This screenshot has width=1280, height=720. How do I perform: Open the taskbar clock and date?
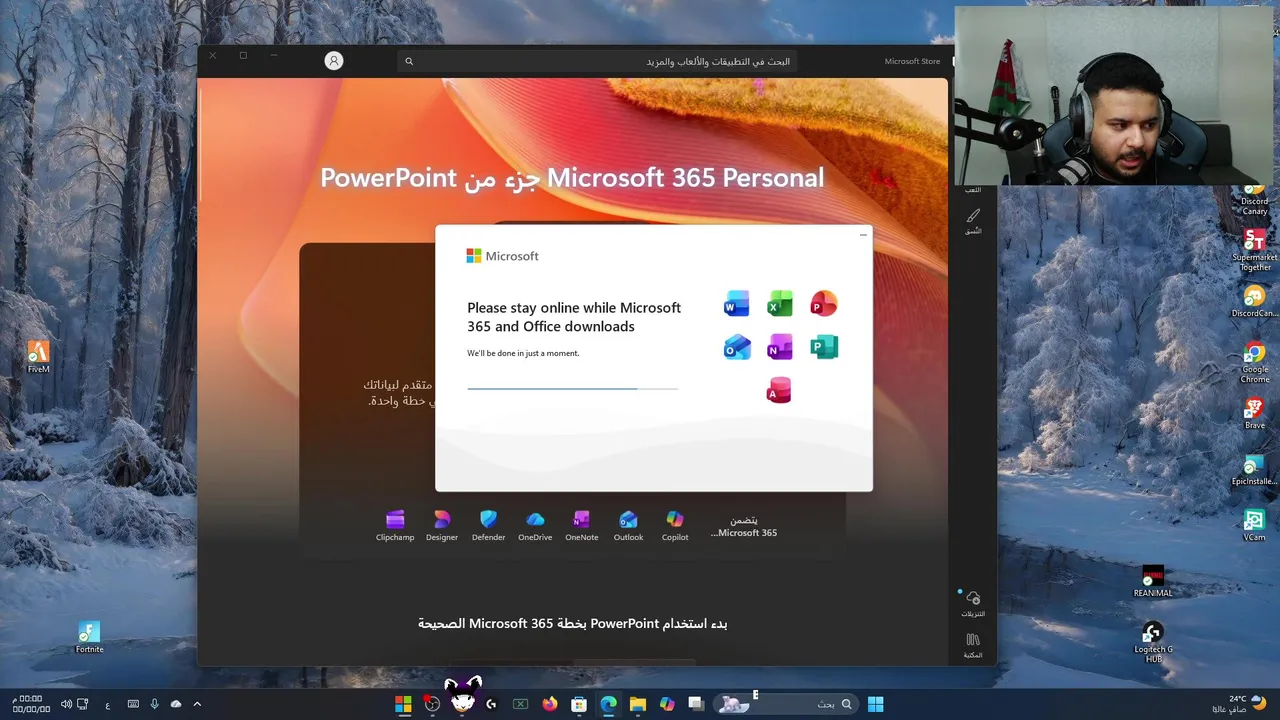point(30,704)
